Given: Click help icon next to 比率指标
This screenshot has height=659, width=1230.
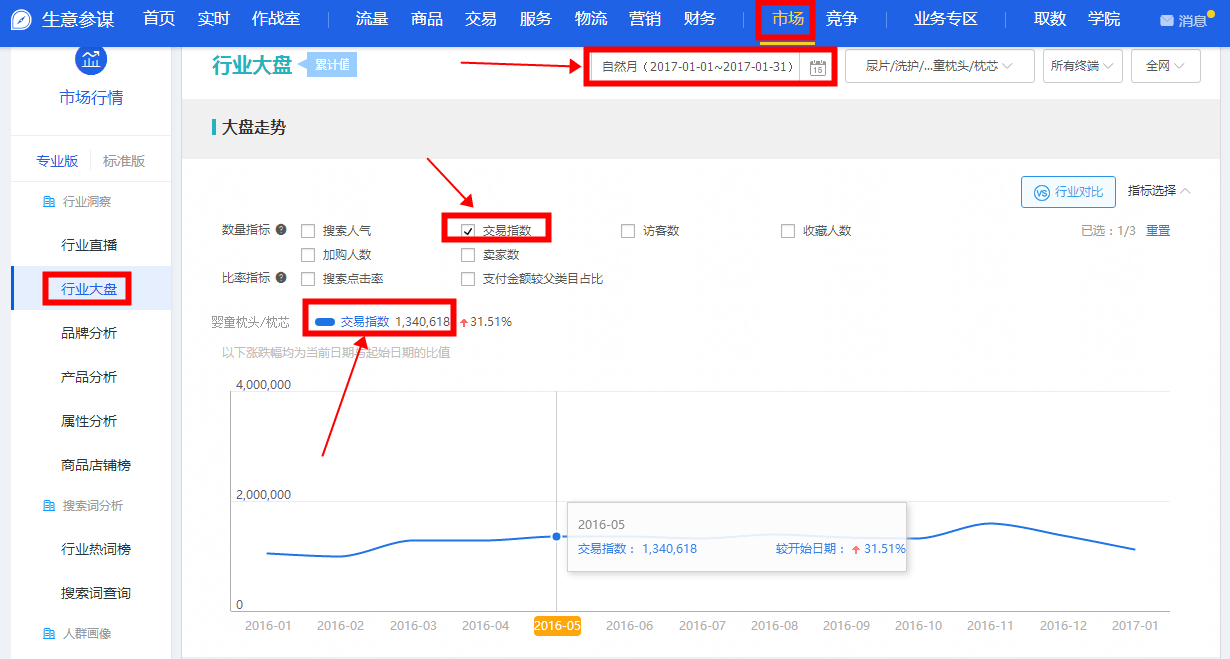Looking at the screenshot, I should (x=281, y=278).
